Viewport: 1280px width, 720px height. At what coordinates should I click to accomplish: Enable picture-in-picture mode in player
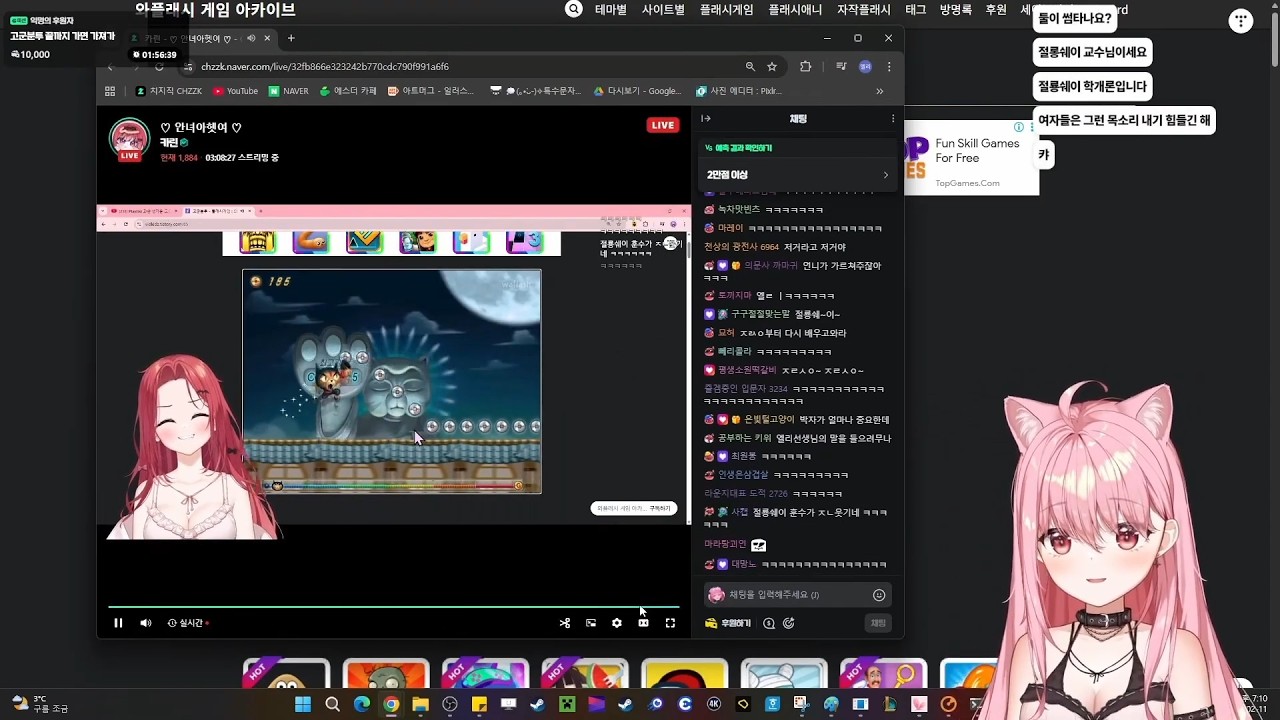point(591,623)
